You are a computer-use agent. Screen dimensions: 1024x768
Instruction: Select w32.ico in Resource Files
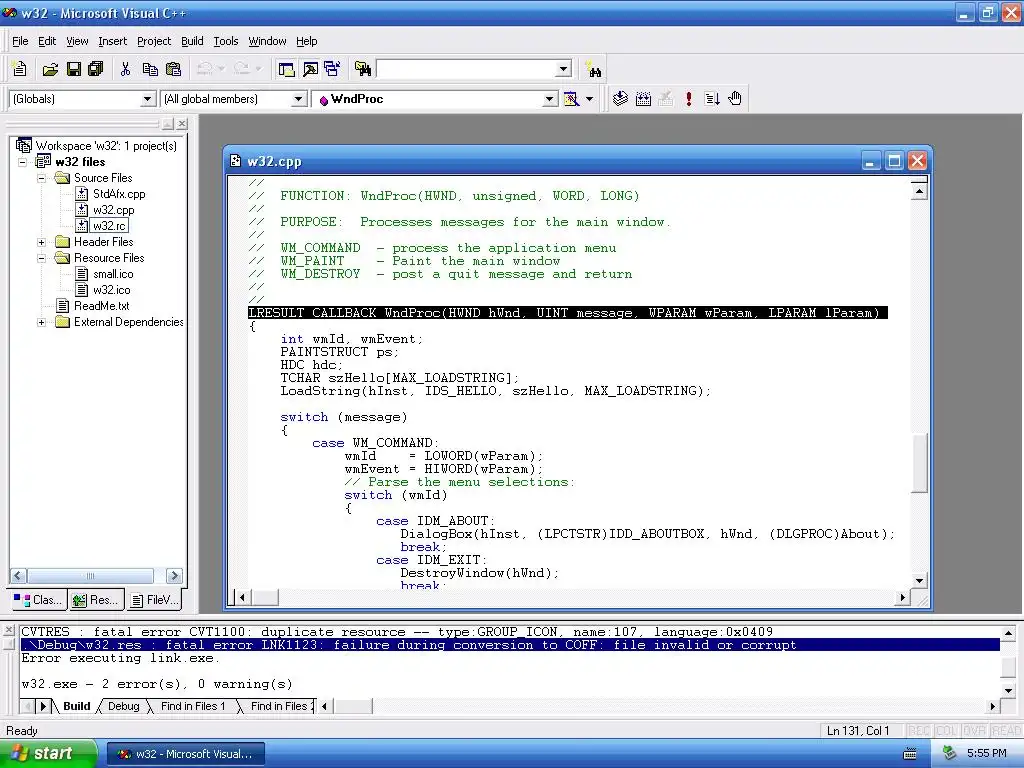[x=112, y=290]
